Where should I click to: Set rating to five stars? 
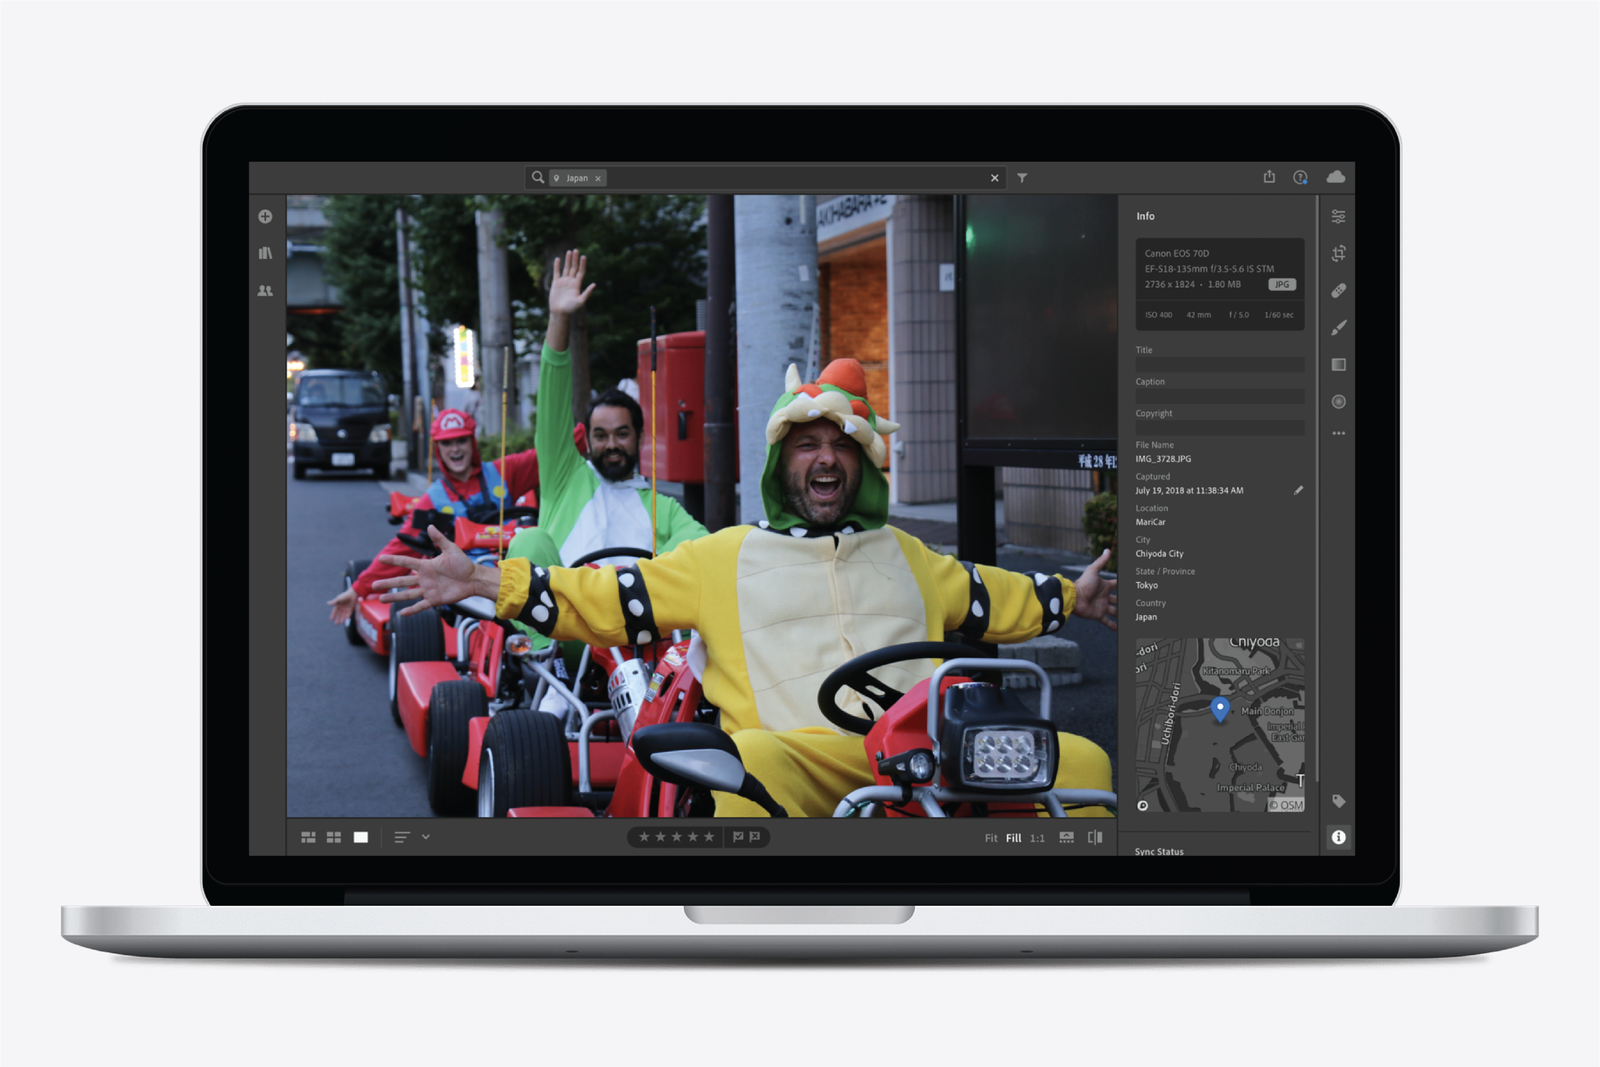pyautogui.click(x=709, y=837)
